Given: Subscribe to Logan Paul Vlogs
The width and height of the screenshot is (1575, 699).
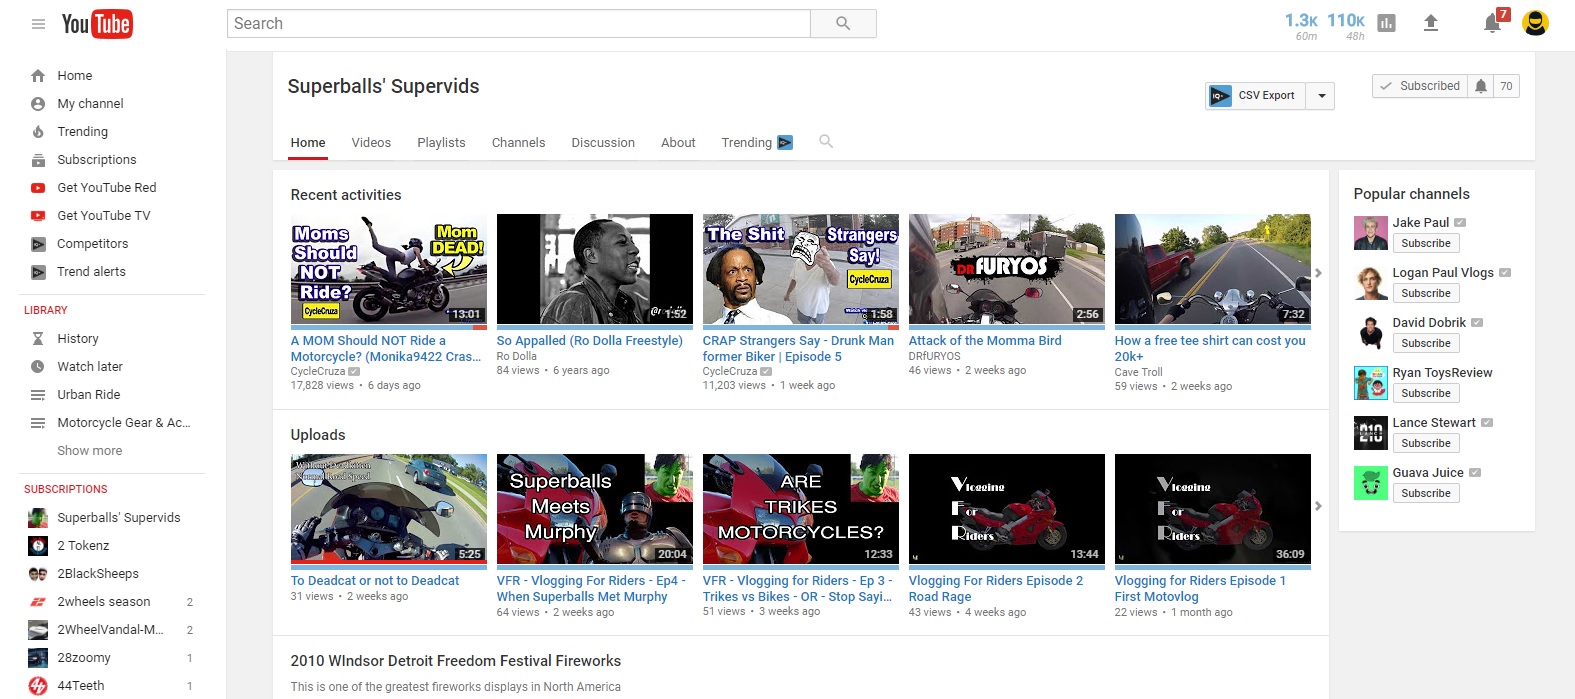Looking at the screenshot, I should point(1426,293).
